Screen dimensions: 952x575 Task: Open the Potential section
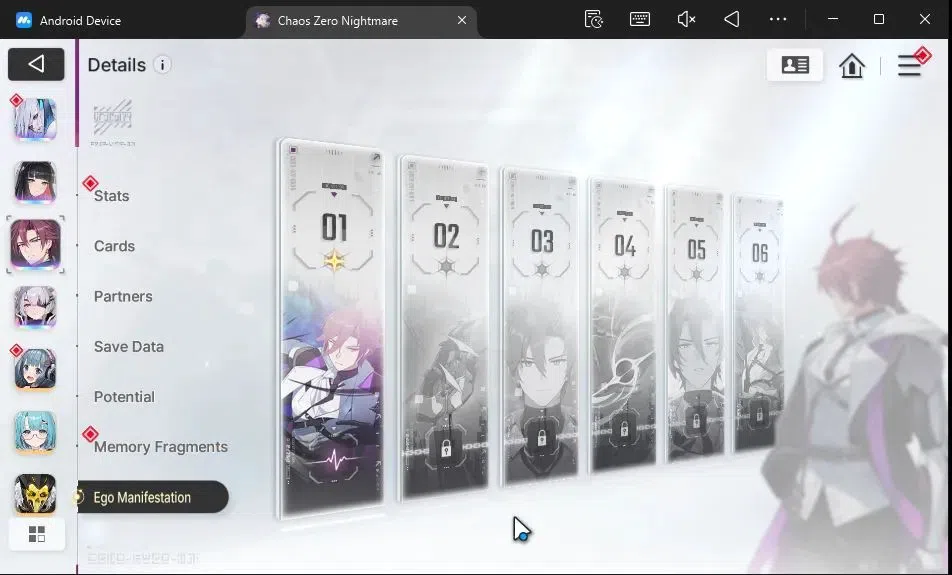(124, 397)
